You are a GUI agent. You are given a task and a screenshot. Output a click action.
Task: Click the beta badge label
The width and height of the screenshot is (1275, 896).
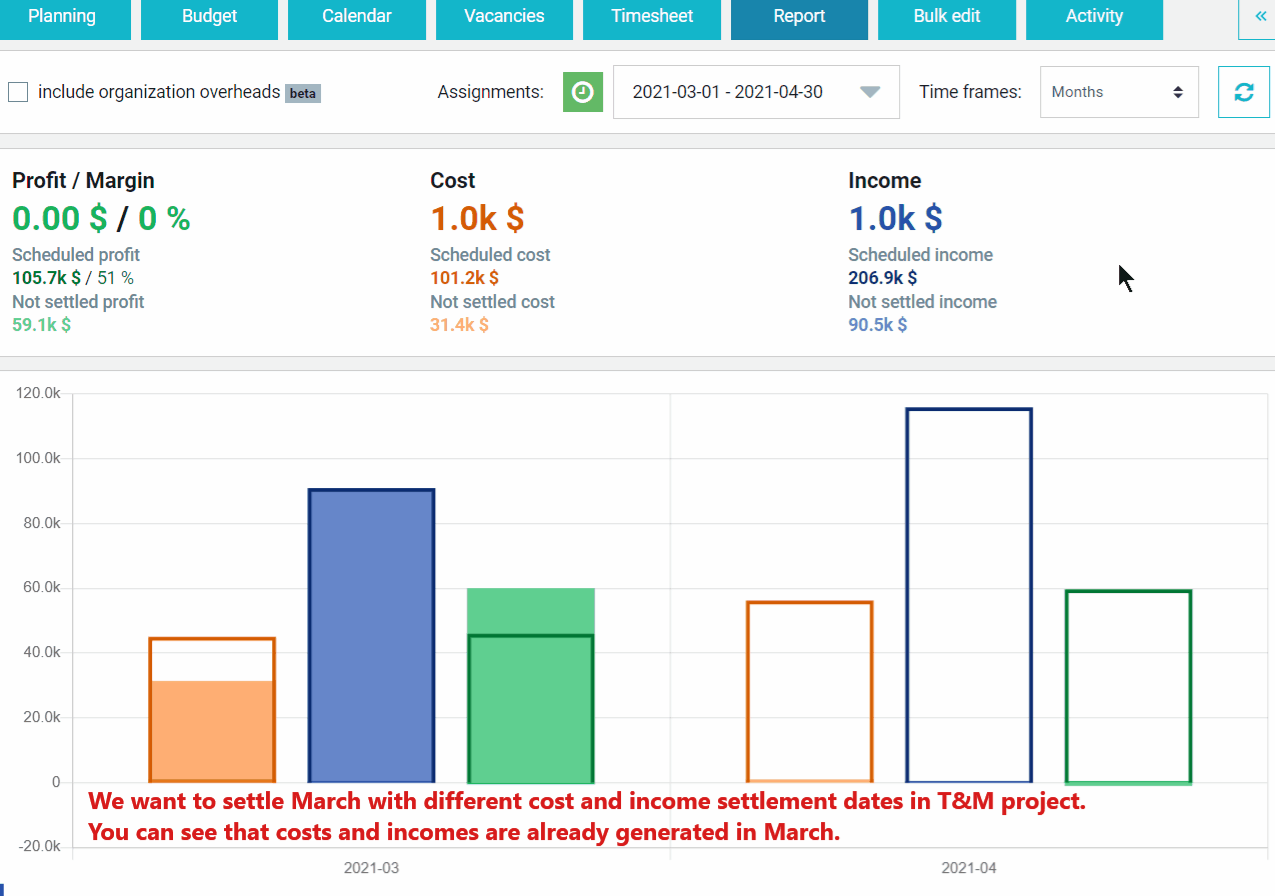point(303,93)
